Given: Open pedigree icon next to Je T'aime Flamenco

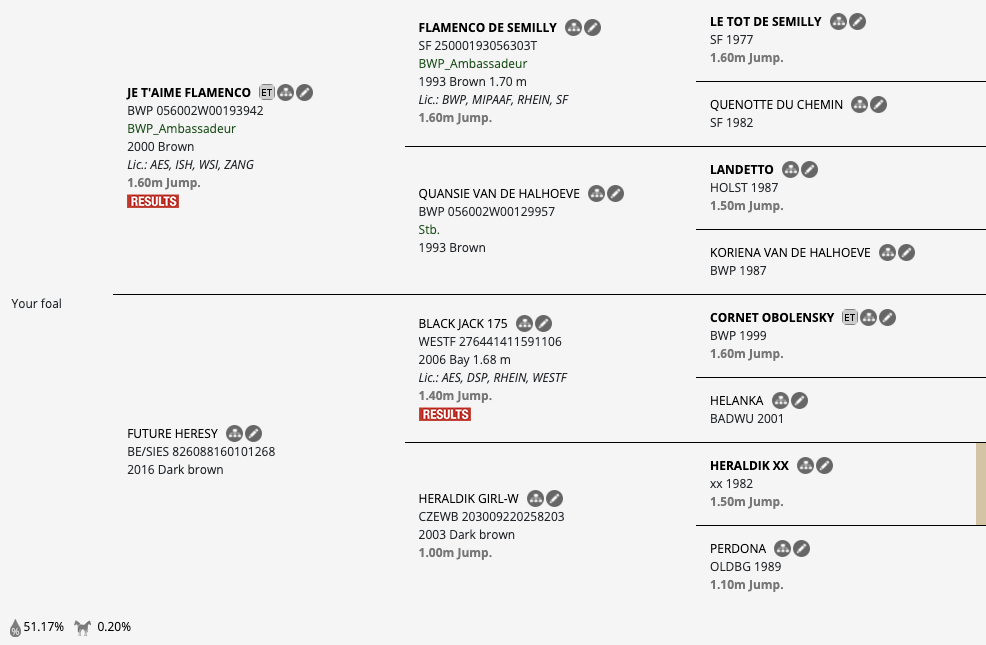Looking at the screenshot, I should tap(286, 93).
